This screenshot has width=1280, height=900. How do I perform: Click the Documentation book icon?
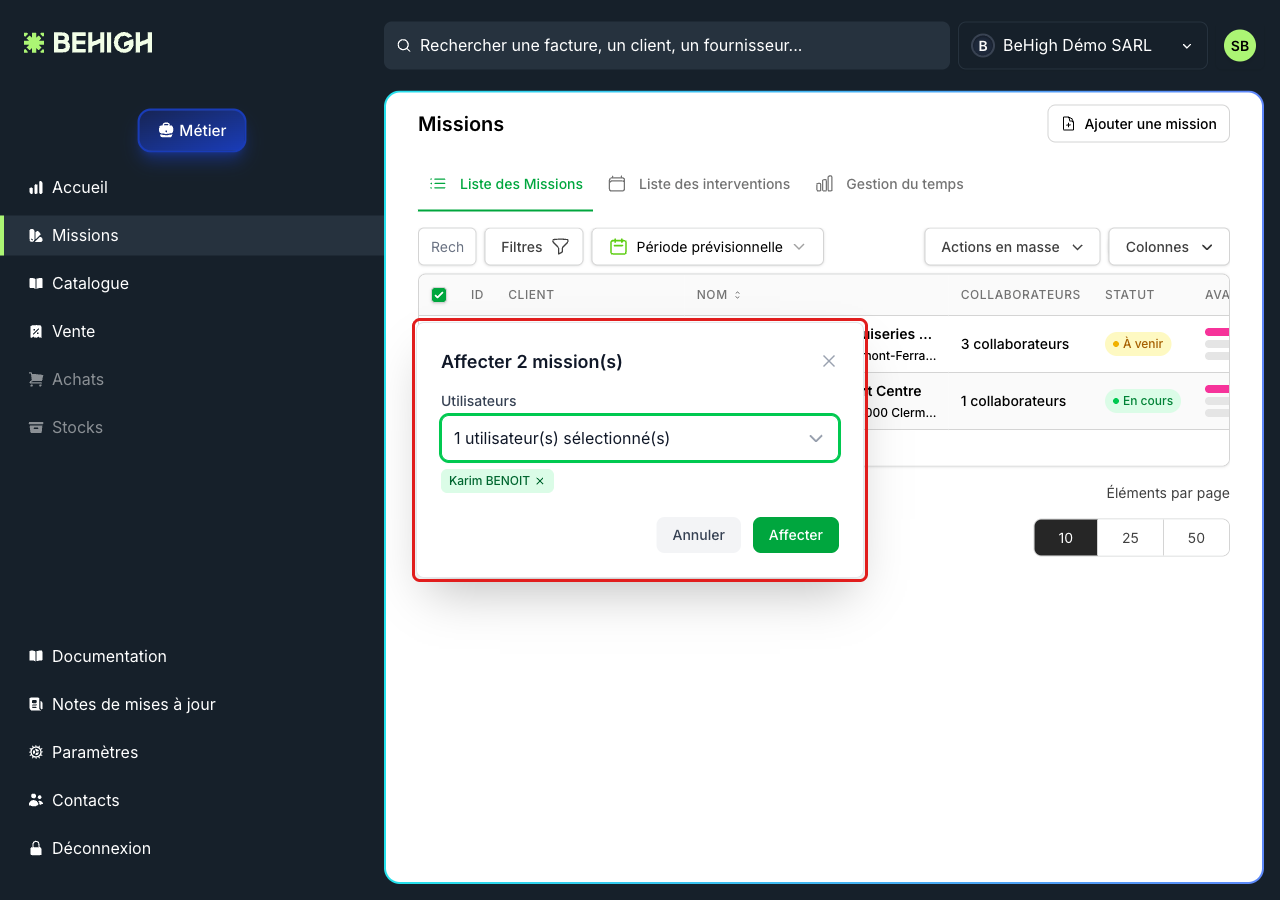point(36,656)
